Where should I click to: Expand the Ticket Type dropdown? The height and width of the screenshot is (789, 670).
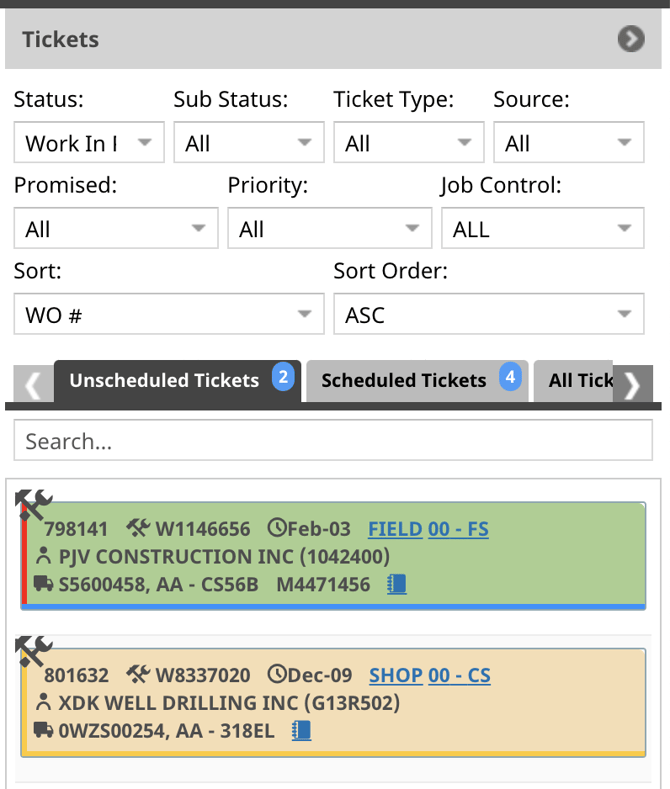coord(409,142)
